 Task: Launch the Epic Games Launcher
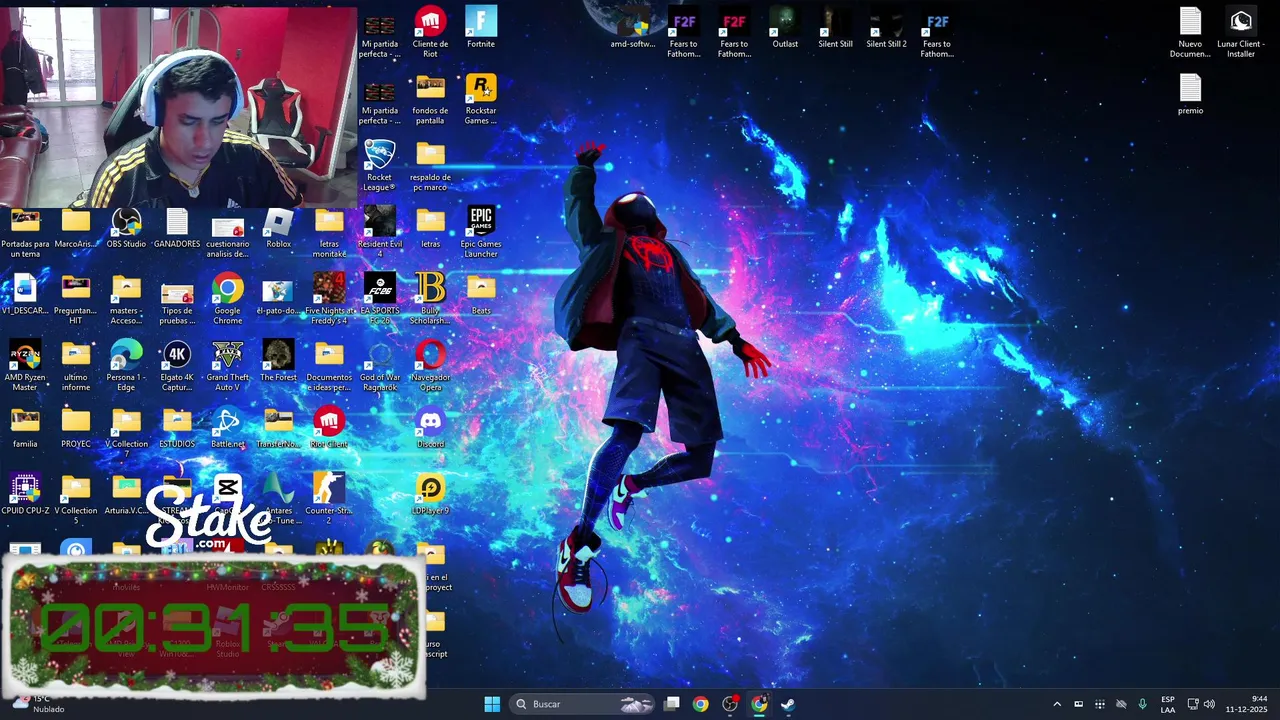tap(481, 232)
